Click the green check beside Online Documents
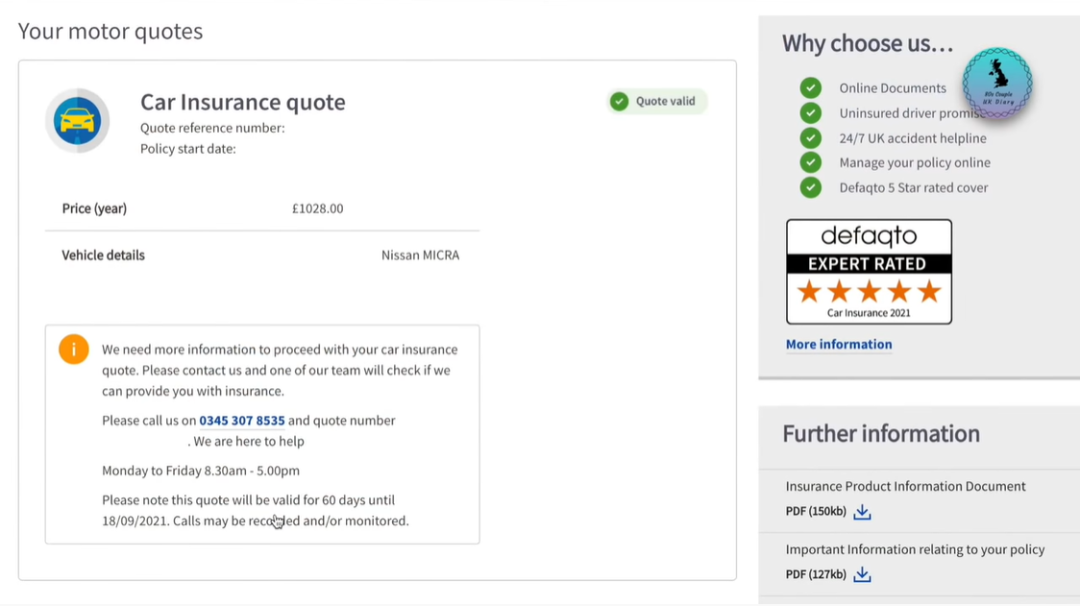Screen dimensions: 1080x606 click(x=810, y=88)
